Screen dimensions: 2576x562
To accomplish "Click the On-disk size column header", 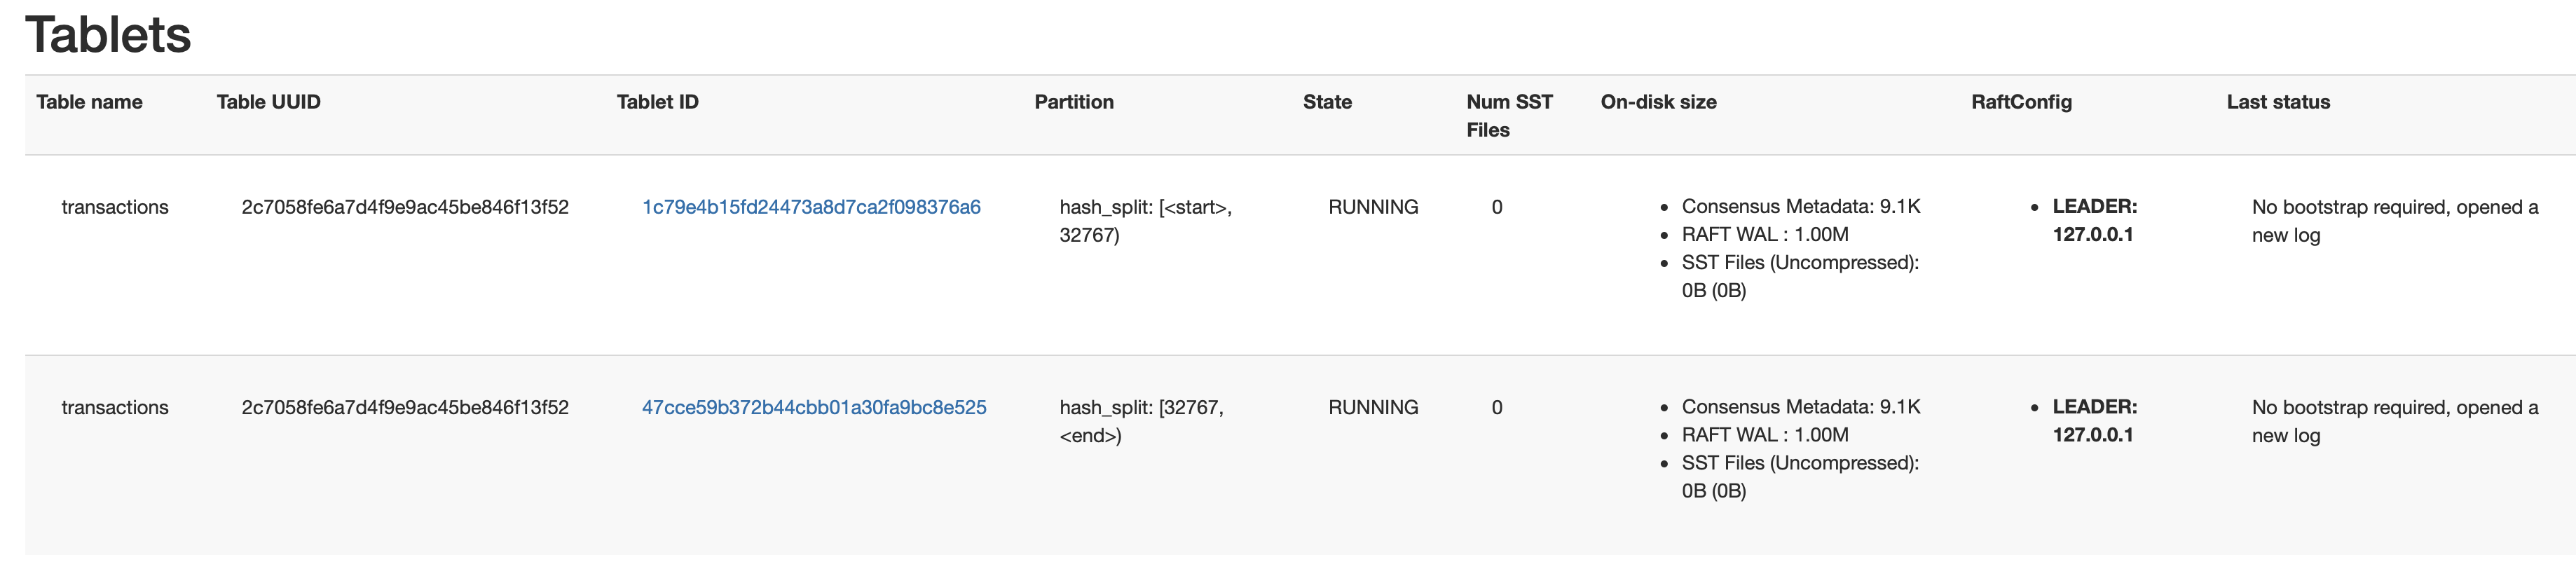I will 1659,102.
